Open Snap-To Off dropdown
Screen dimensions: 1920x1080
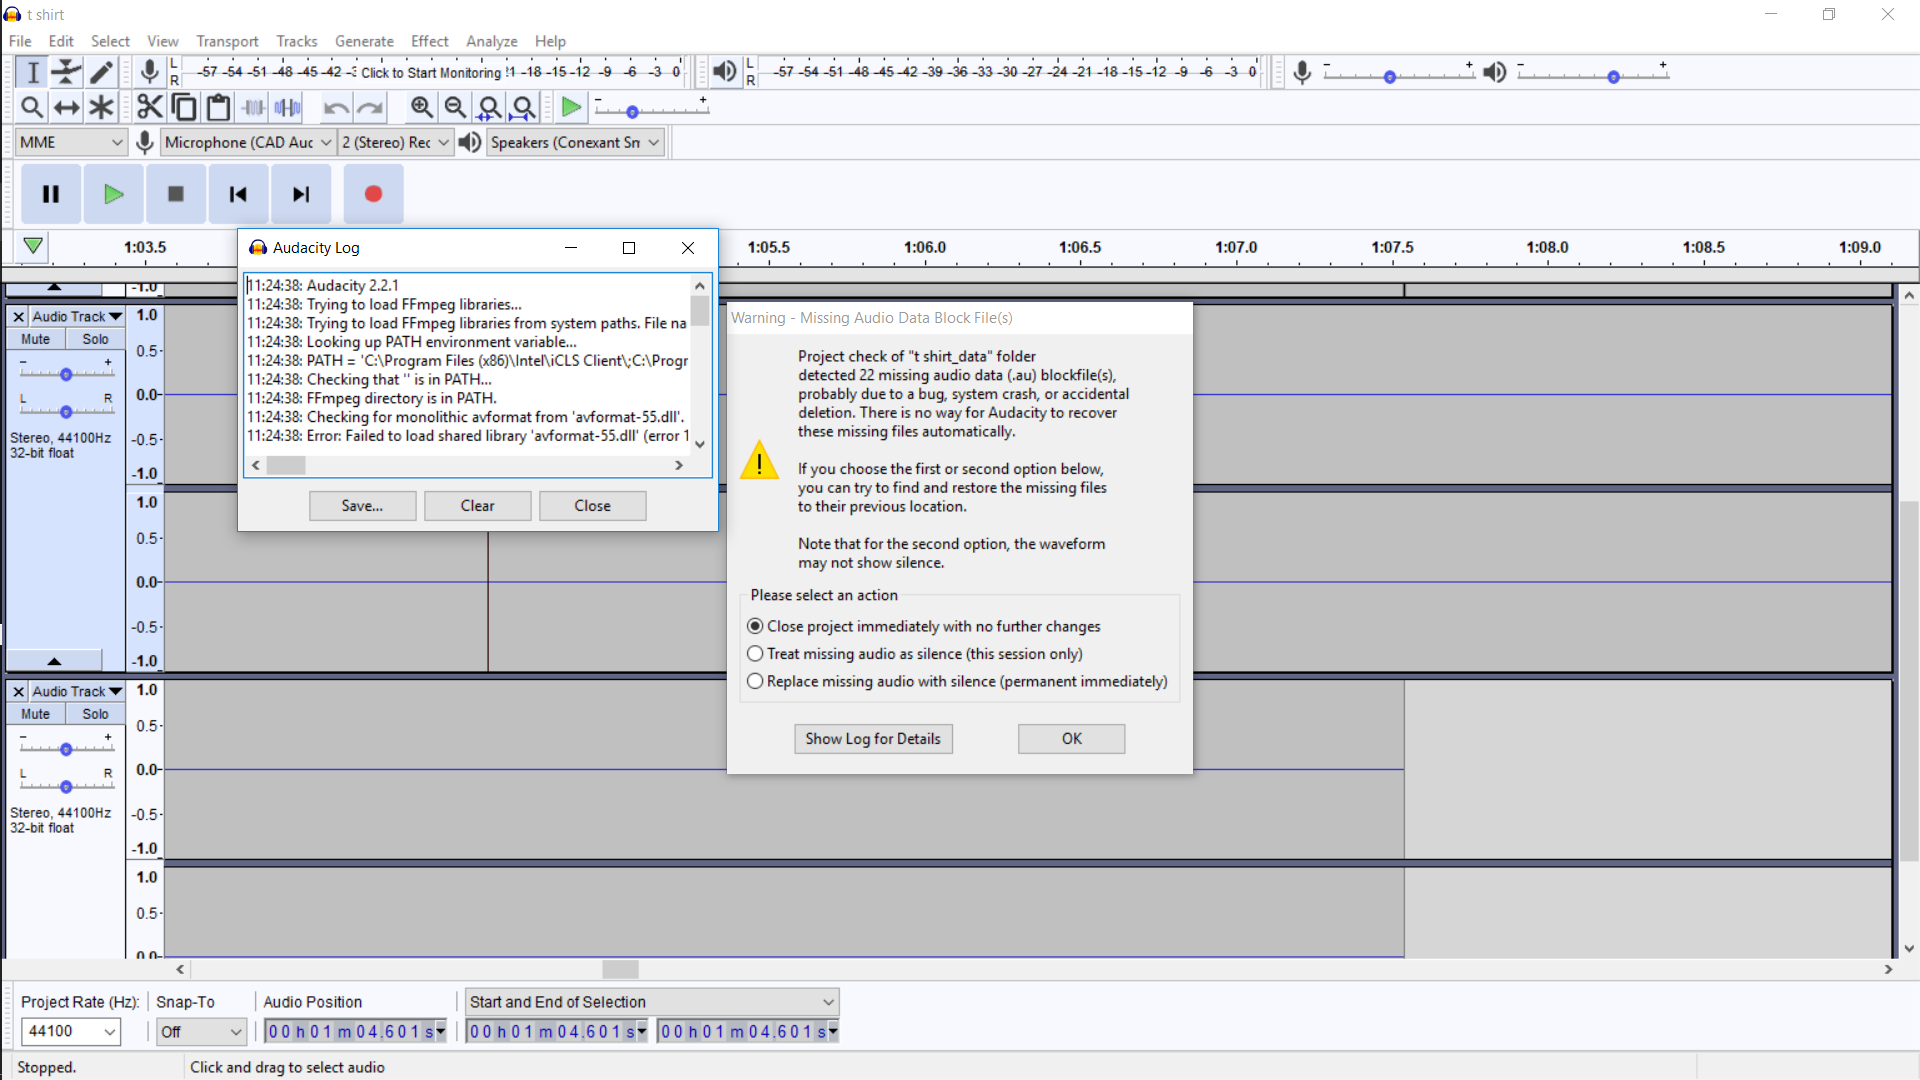[x=201, y=1031]
